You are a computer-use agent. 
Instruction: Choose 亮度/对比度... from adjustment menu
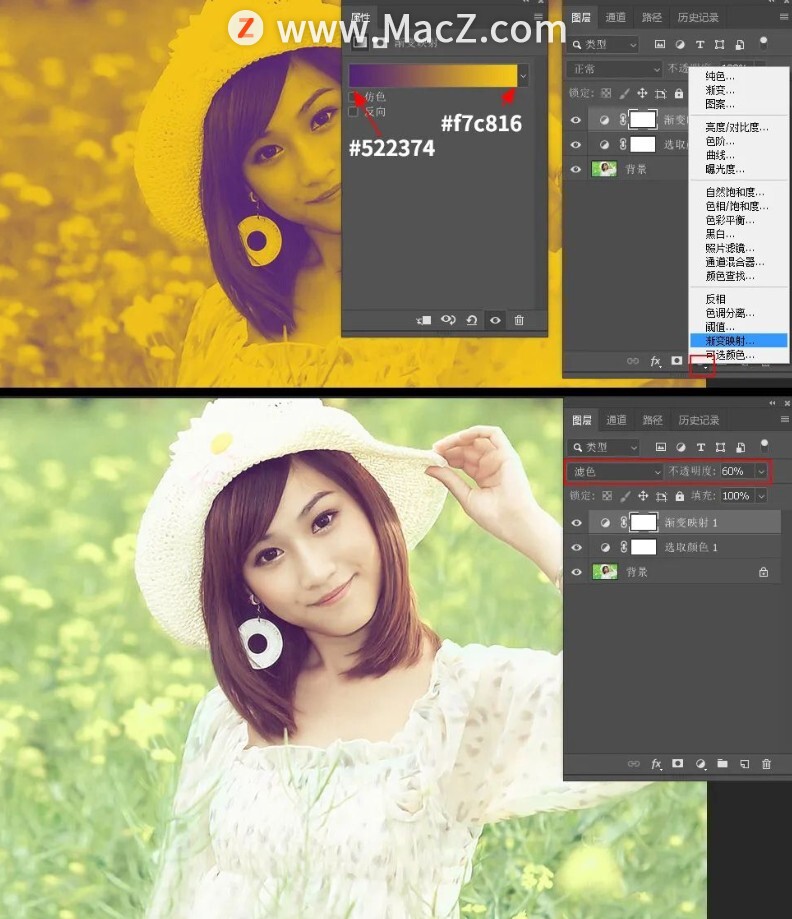click(739, 127)
